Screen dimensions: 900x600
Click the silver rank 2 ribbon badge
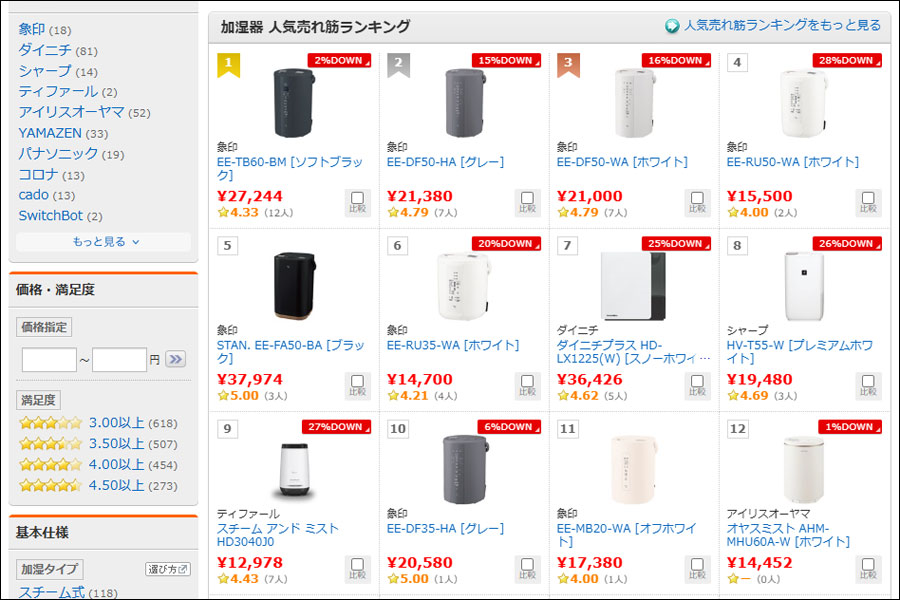(x=398, y=65)
